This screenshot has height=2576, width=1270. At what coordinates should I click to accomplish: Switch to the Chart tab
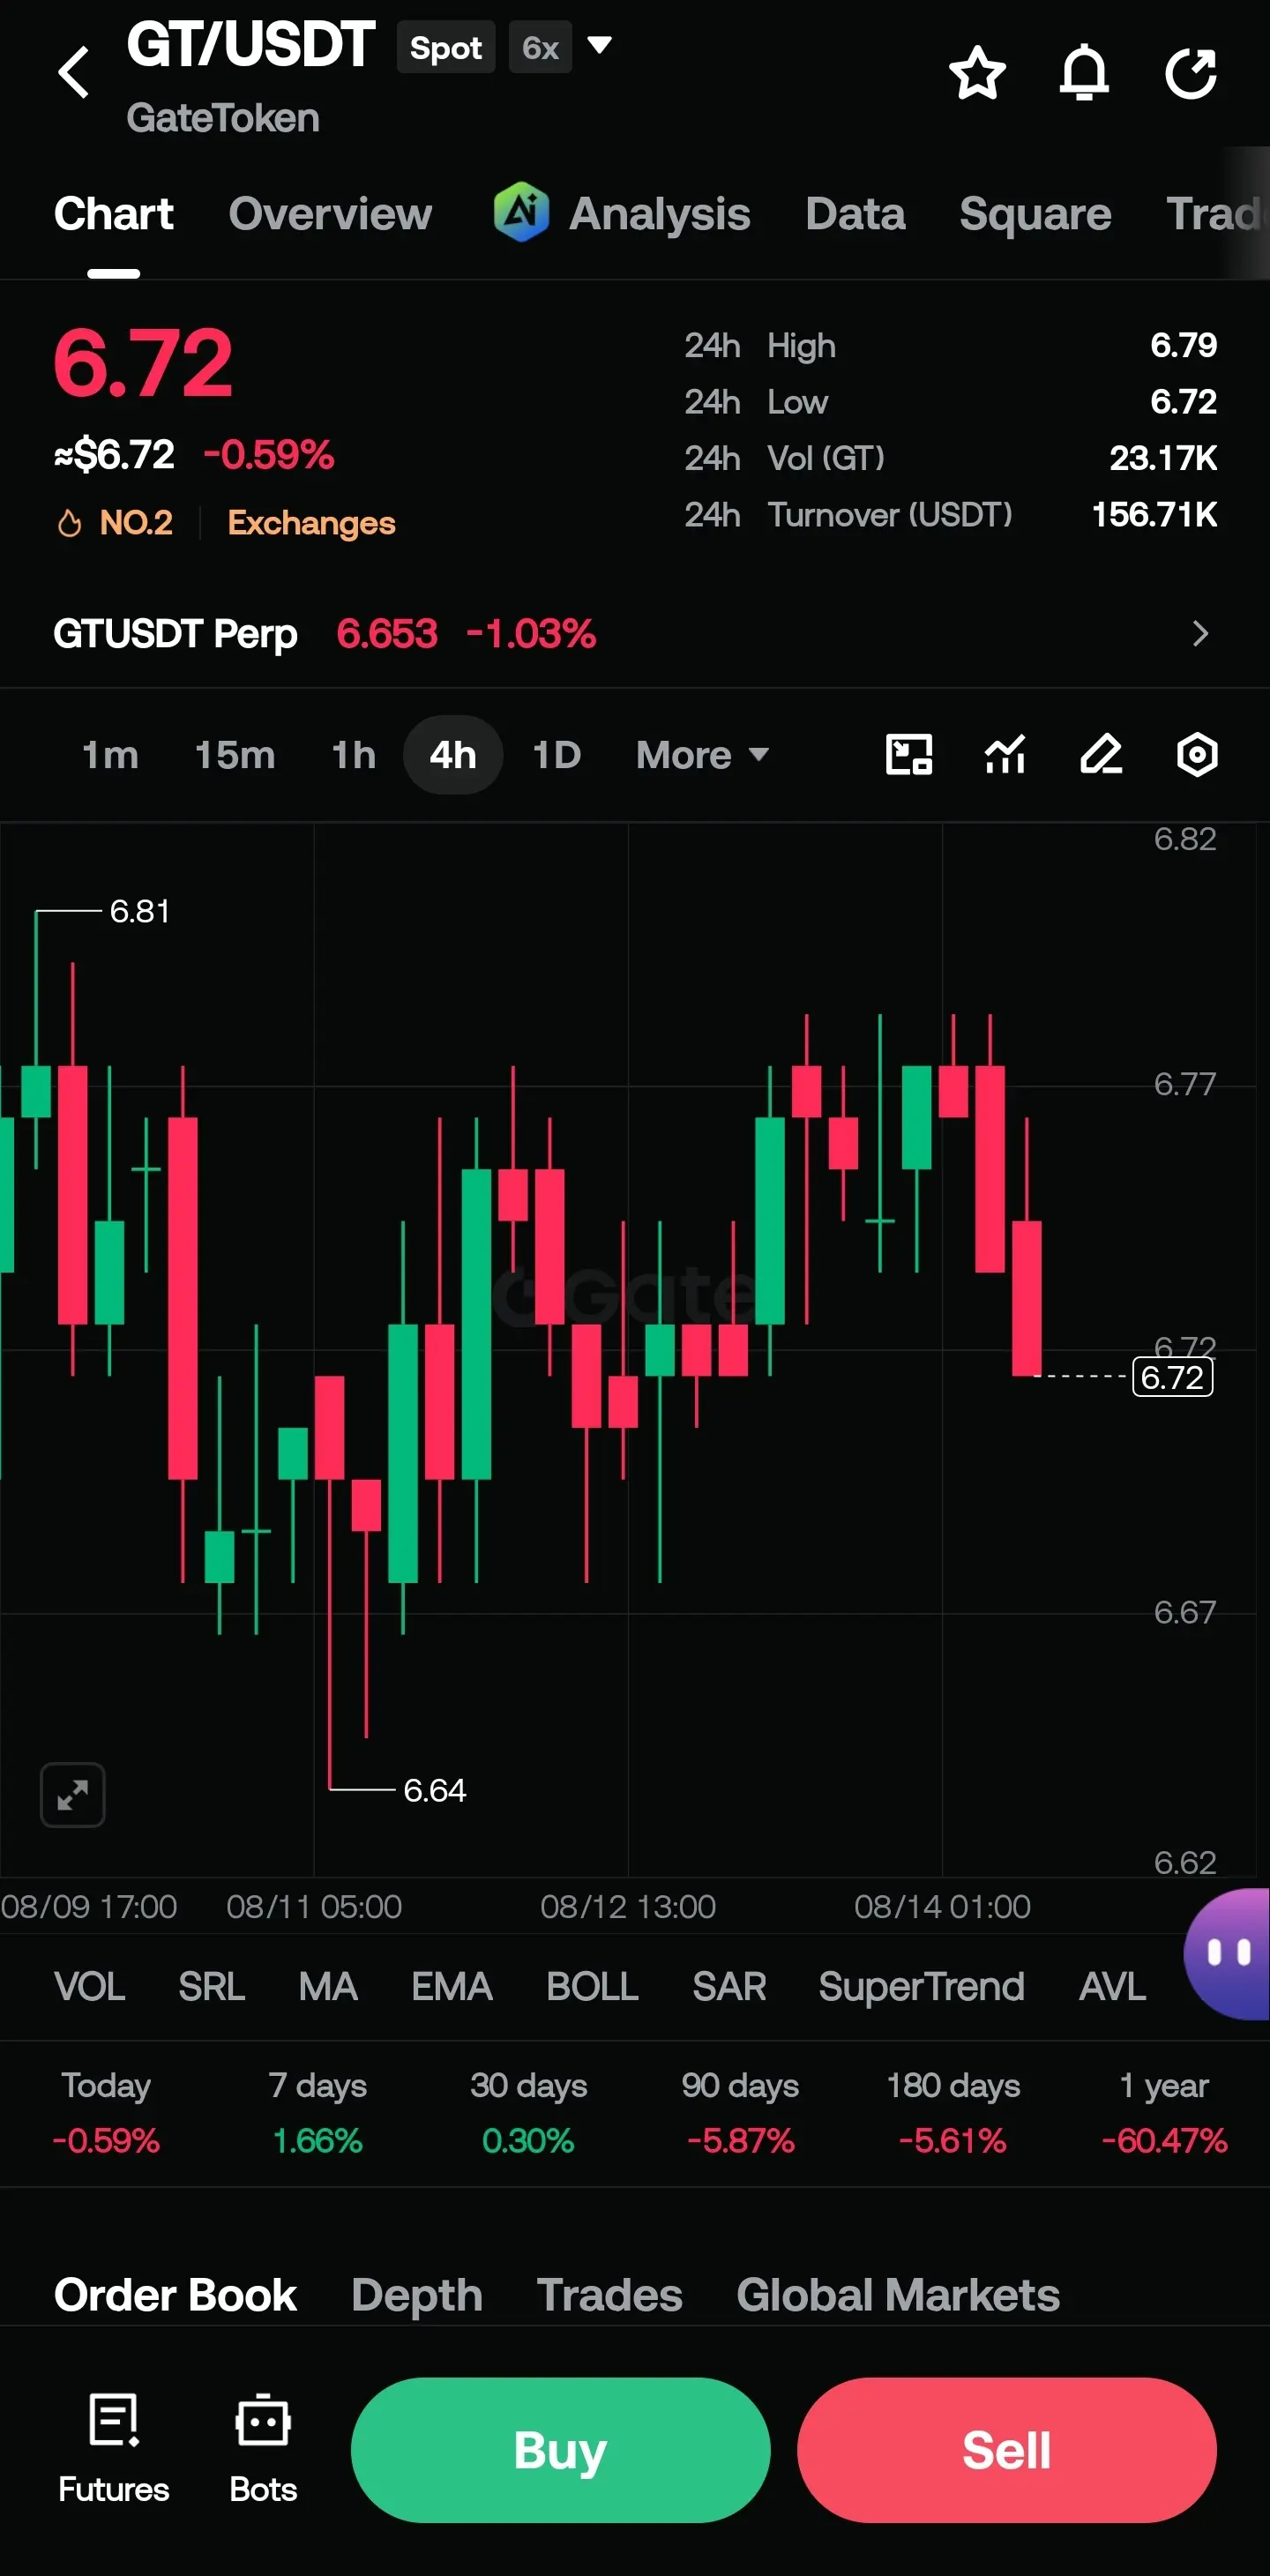point(114,214)
